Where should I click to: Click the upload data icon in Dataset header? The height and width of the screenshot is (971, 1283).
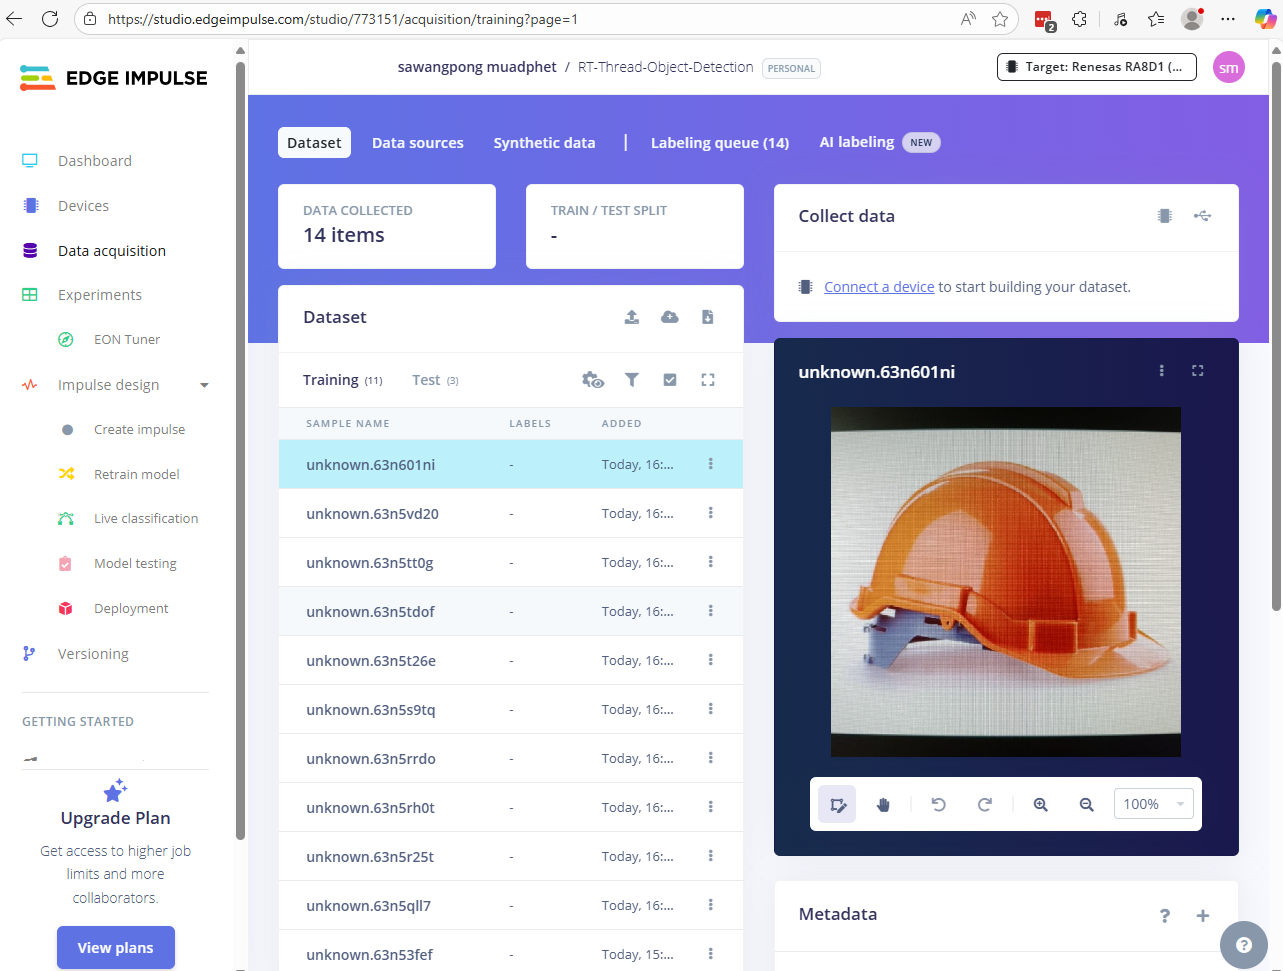(x=631, y=317)
